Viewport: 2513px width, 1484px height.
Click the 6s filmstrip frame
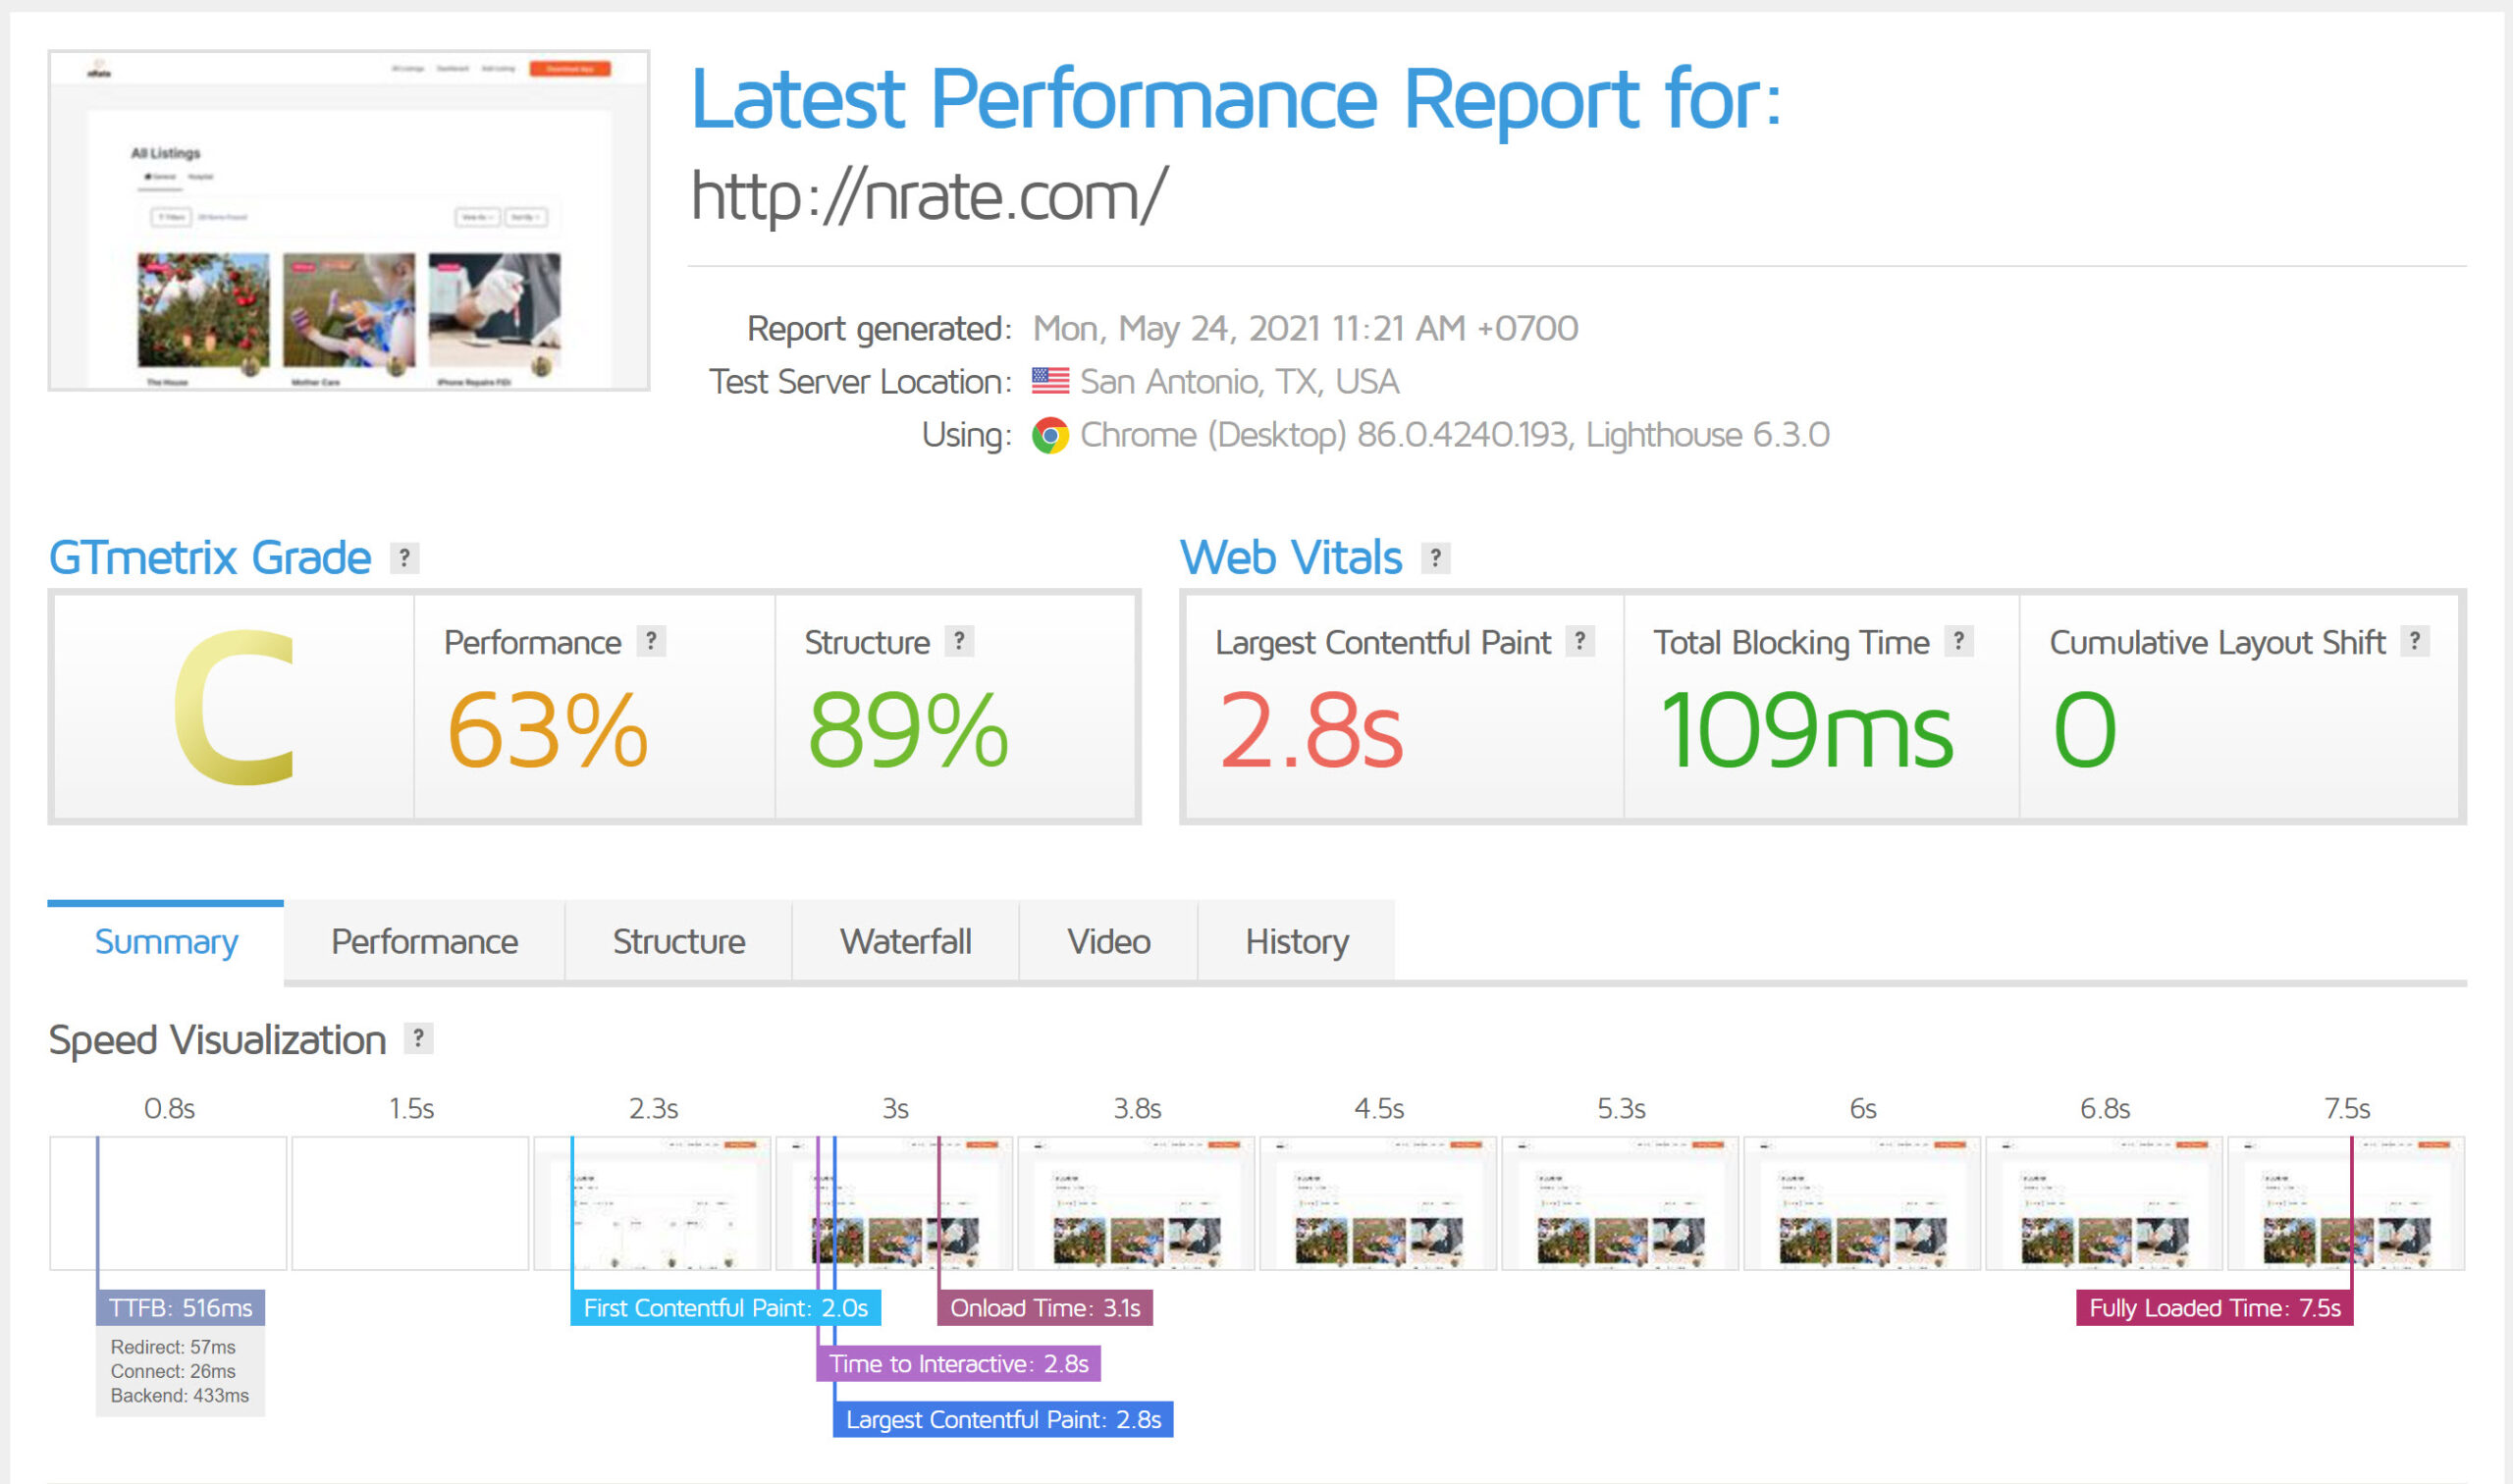1862,1203
